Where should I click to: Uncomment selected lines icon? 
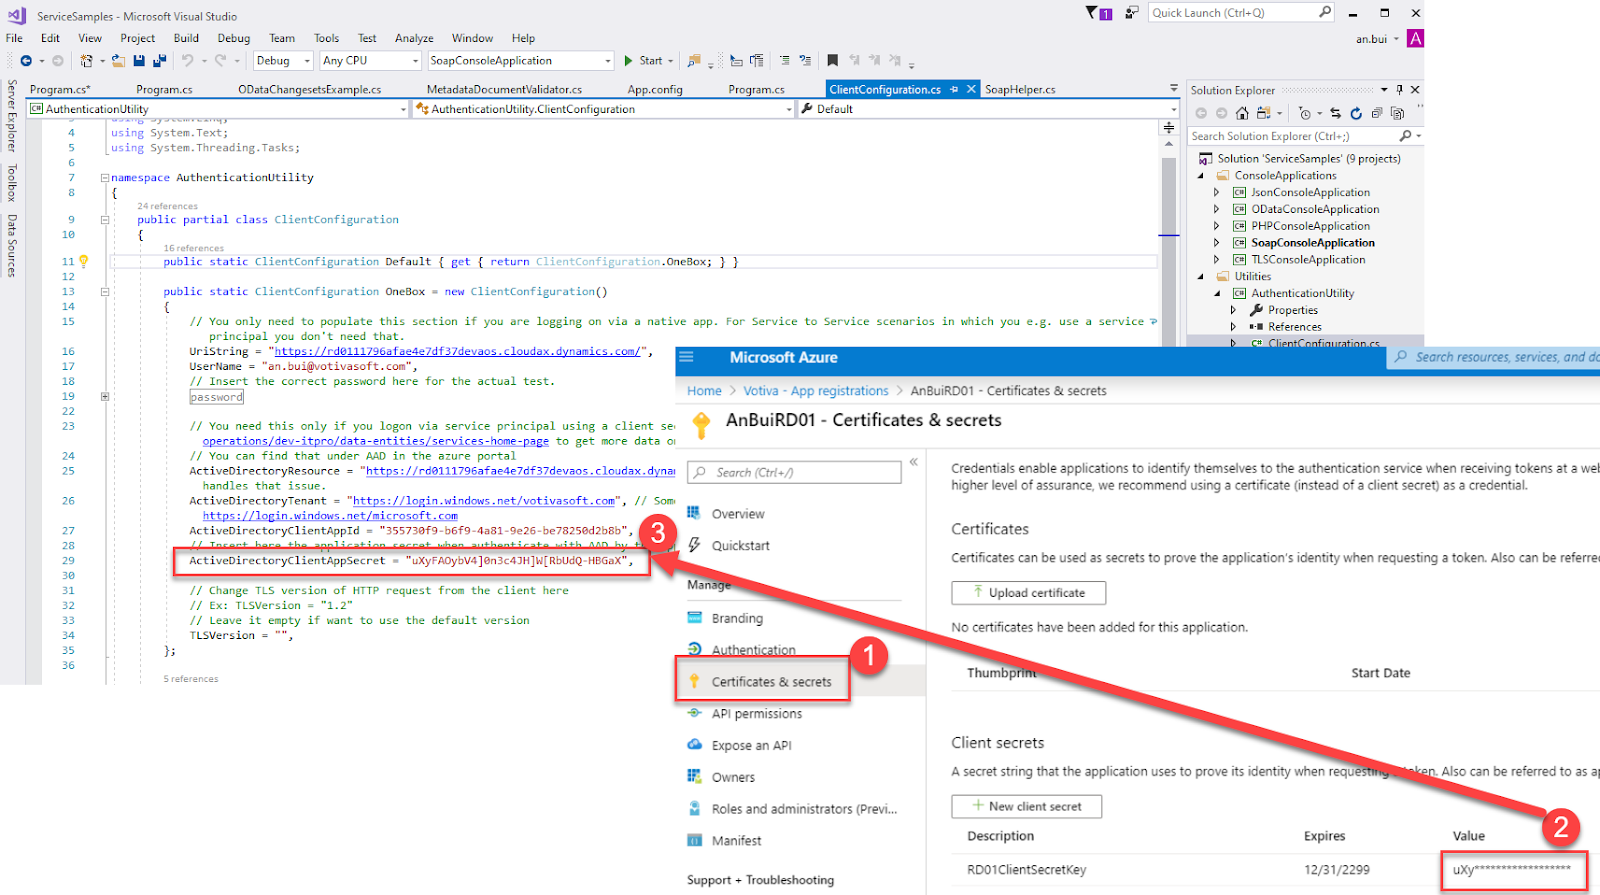806,61
